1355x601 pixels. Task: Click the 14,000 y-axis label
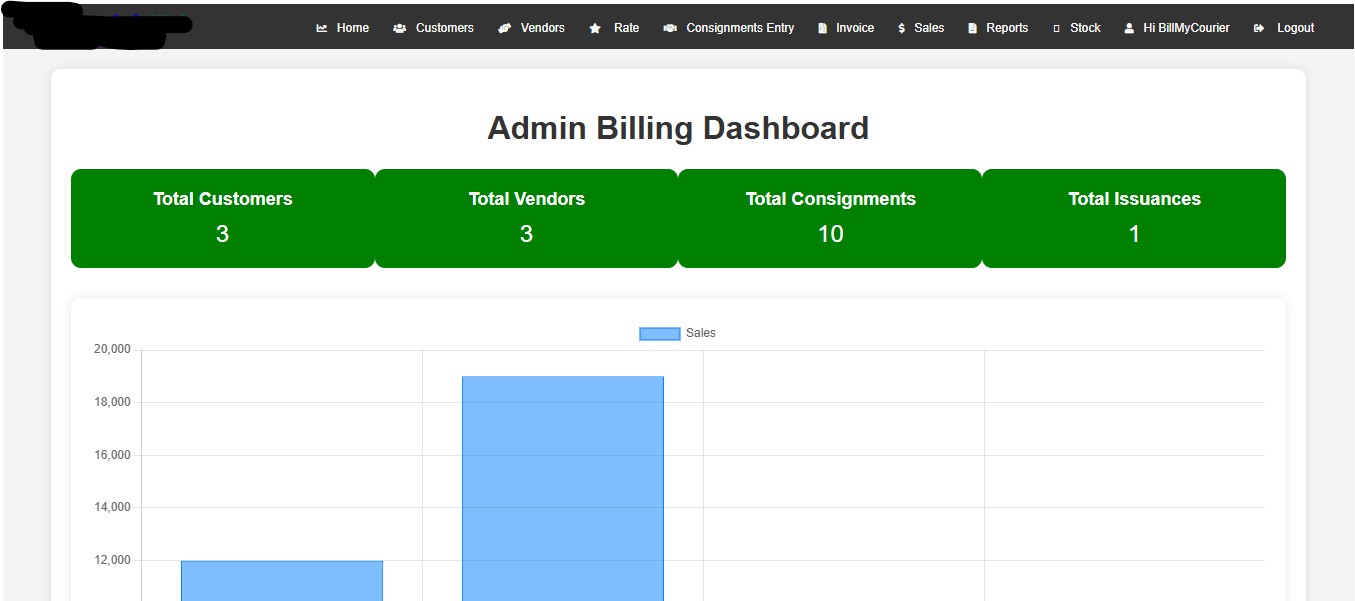click(113, 507)
